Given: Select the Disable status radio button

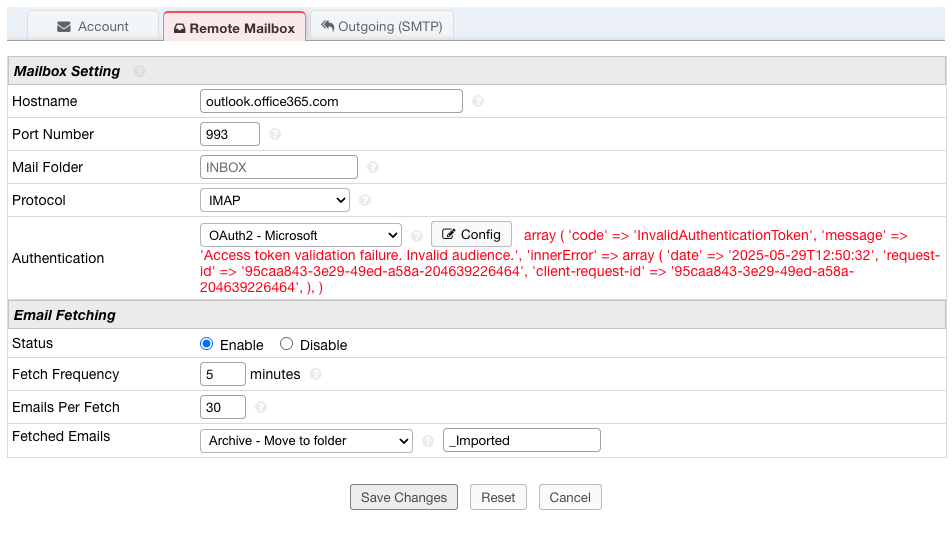Looking at the screenshot, I should click(287, 344).
